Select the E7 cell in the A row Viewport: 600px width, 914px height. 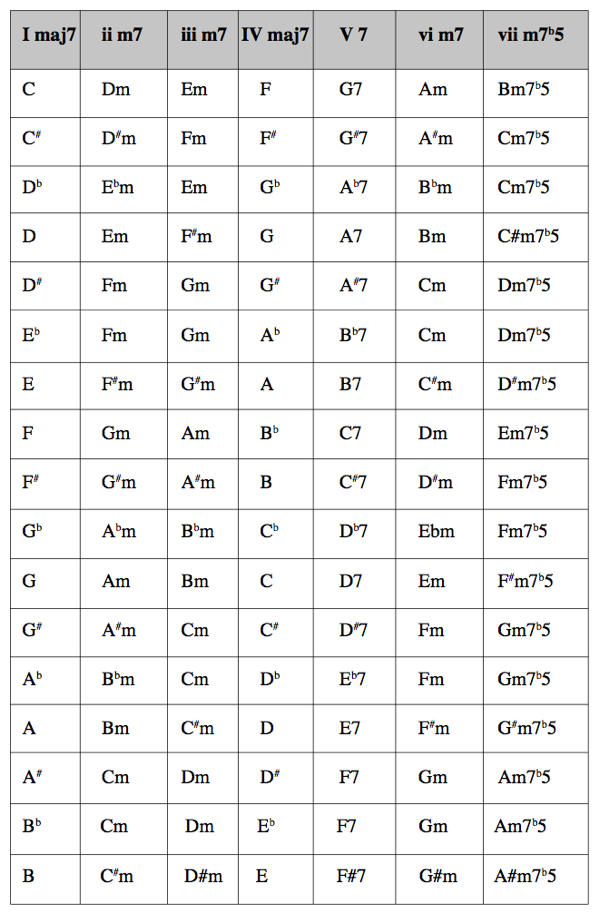click(355, 728)
